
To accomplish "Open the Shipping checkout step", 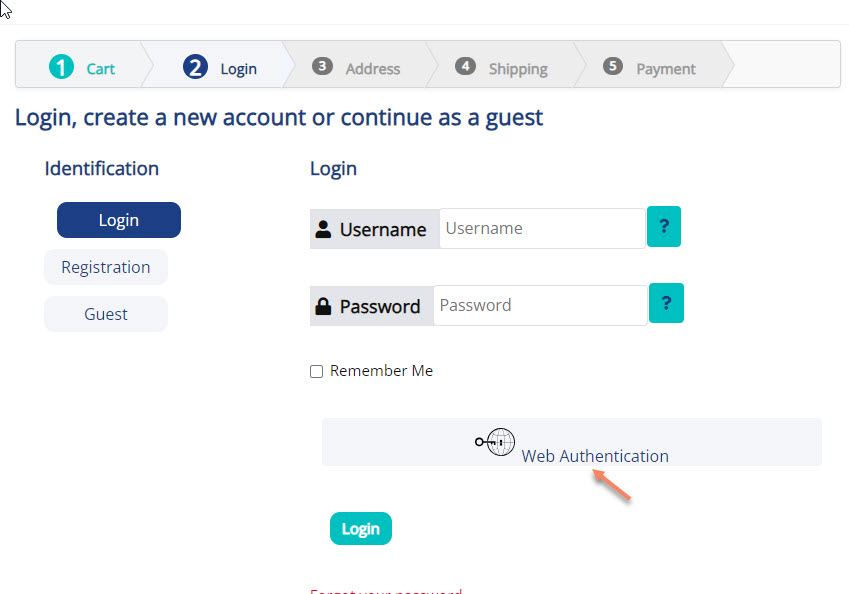I will coord(517,69).
